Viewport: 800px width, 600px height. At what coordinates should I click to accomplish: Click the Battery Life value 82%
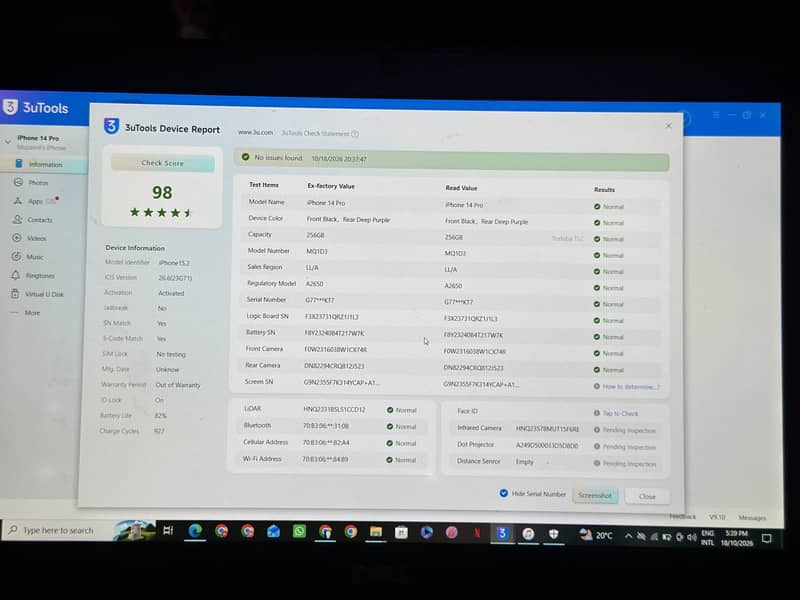click(160, 416)
